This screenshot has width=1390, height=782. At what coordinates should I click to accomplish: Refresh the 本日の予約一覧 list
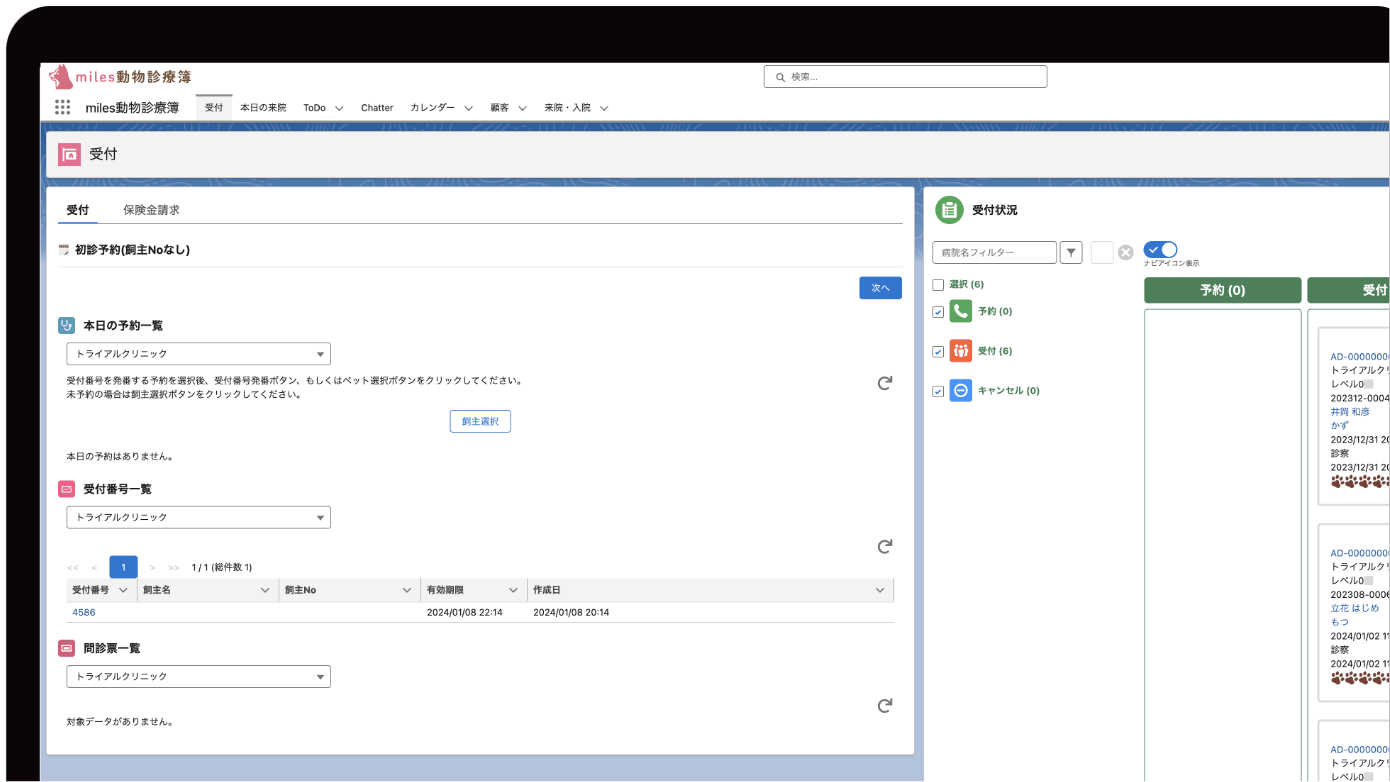pyautogui.click(x=884, y=383)
